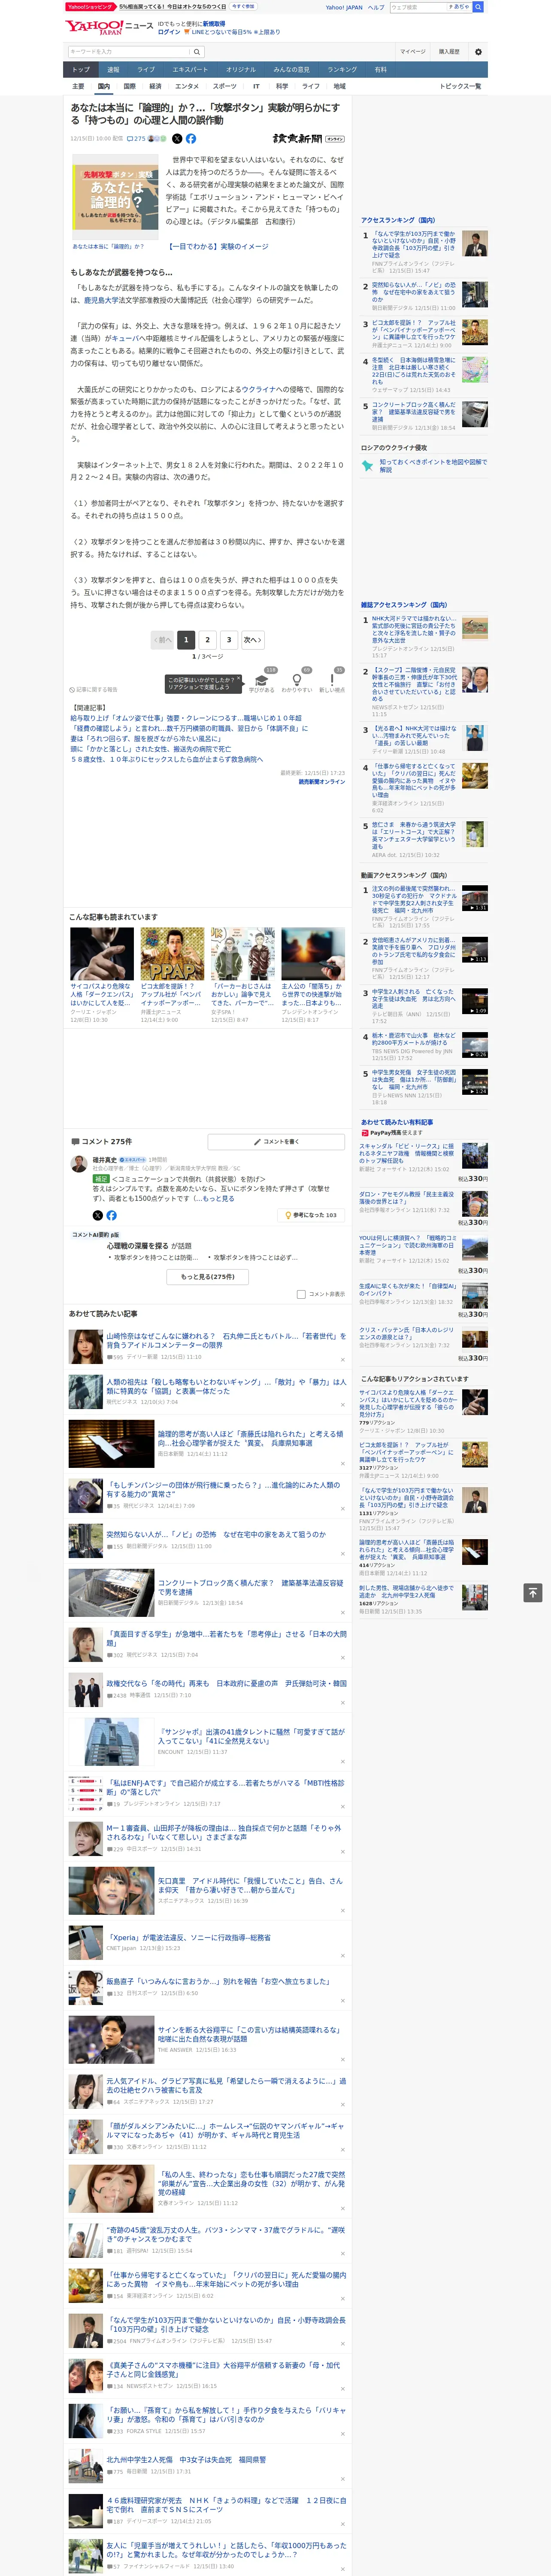The width and height of the screenshot is (551, 2576).
Task: Open the Ukraine invasion map icon link
Action: coord(367,465)
